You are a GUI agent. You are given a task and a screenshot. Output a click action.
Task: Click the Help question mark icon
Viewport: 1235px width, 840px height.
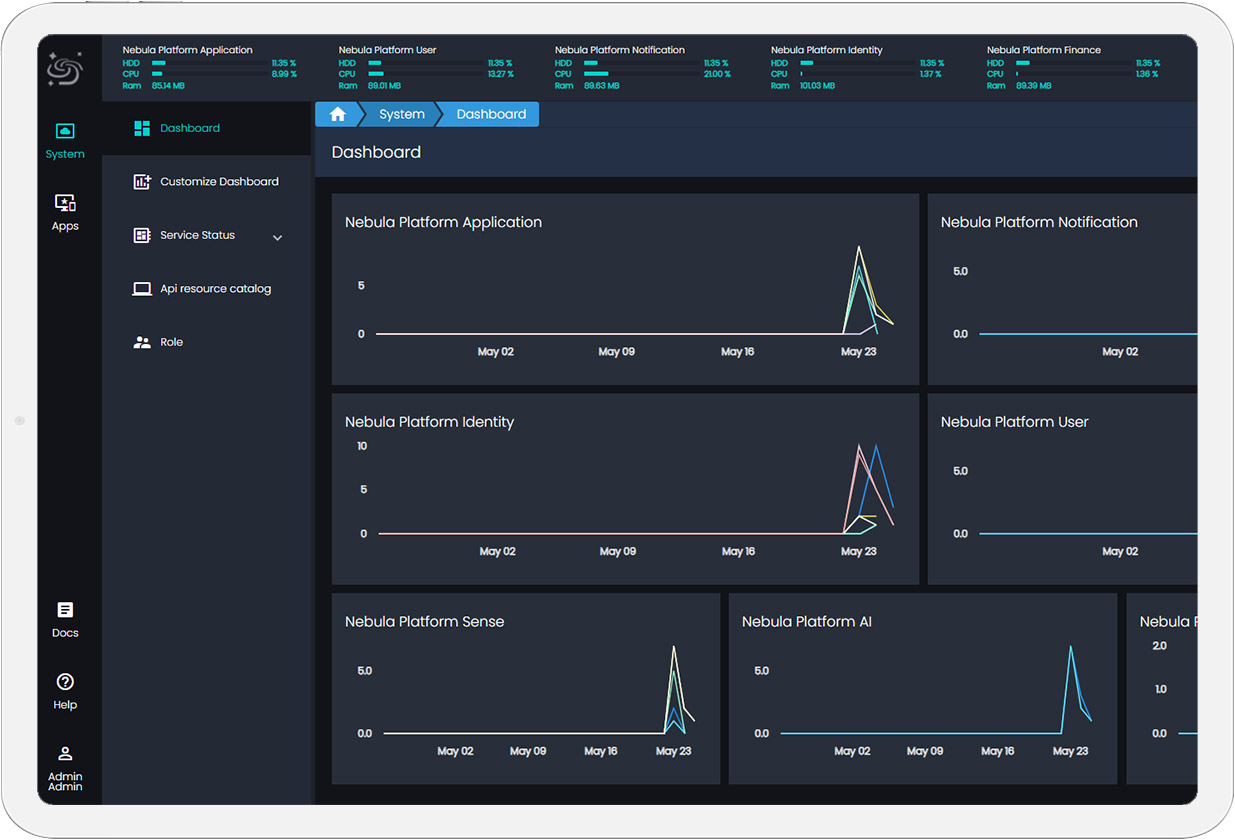pyautogui.click(x=65, y=682)
